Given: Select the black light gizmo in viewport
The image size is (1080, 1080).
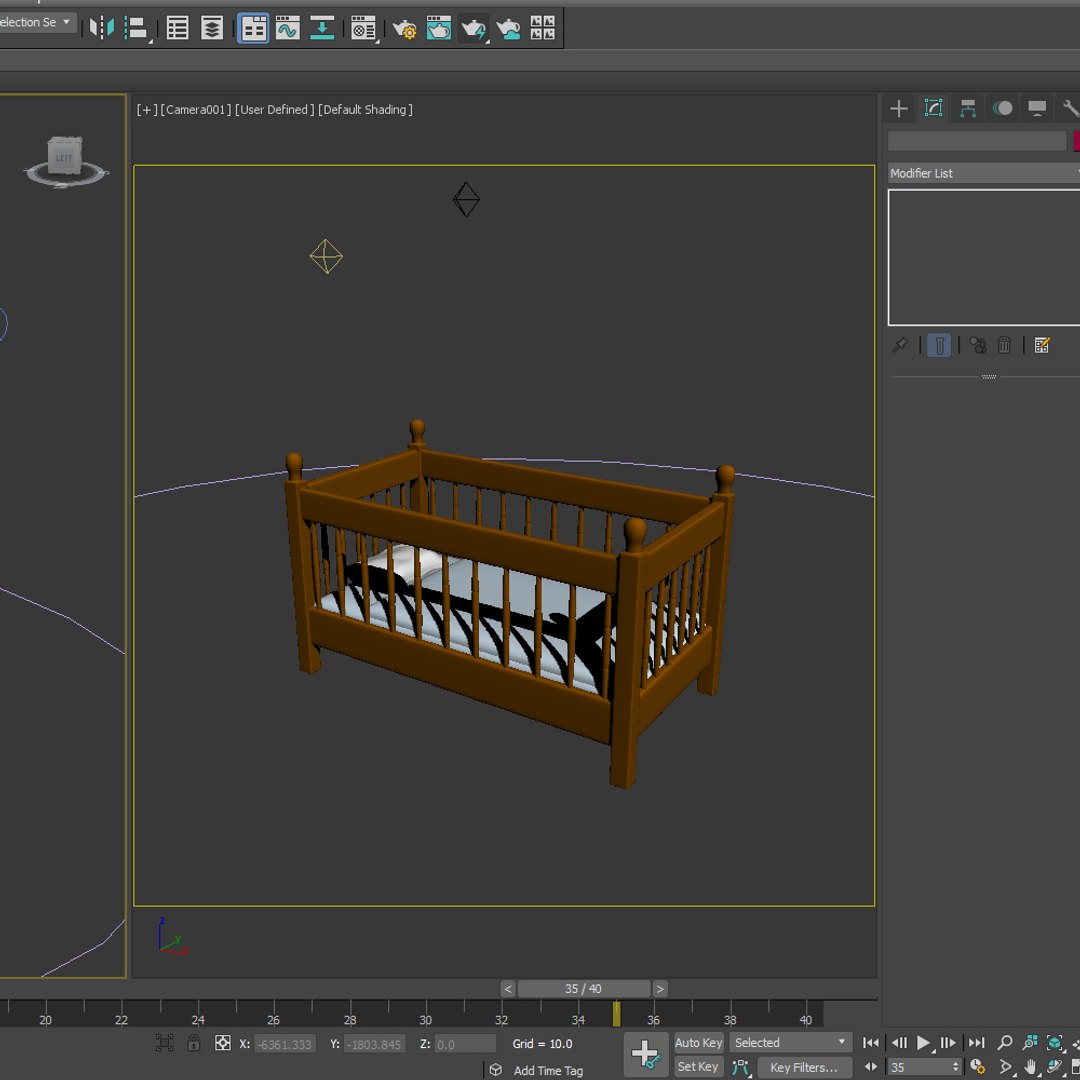Looking at the screenshot, I should tap(466, 200).
